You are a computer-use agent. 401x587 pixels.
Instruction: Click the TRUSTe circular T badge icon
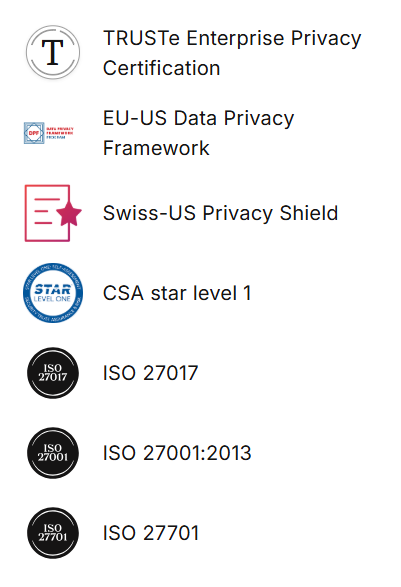point(53,52)
